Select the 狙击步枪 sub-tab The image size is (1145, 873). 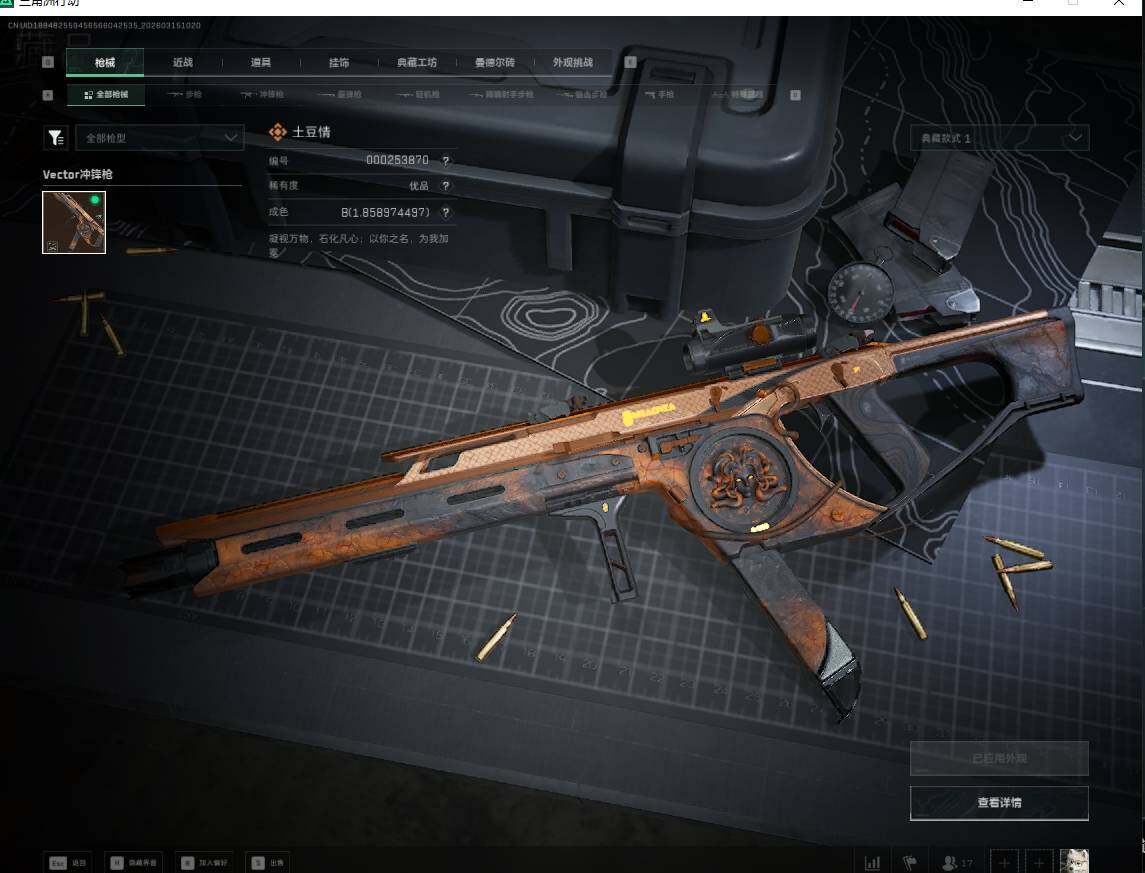click(581, 95)
